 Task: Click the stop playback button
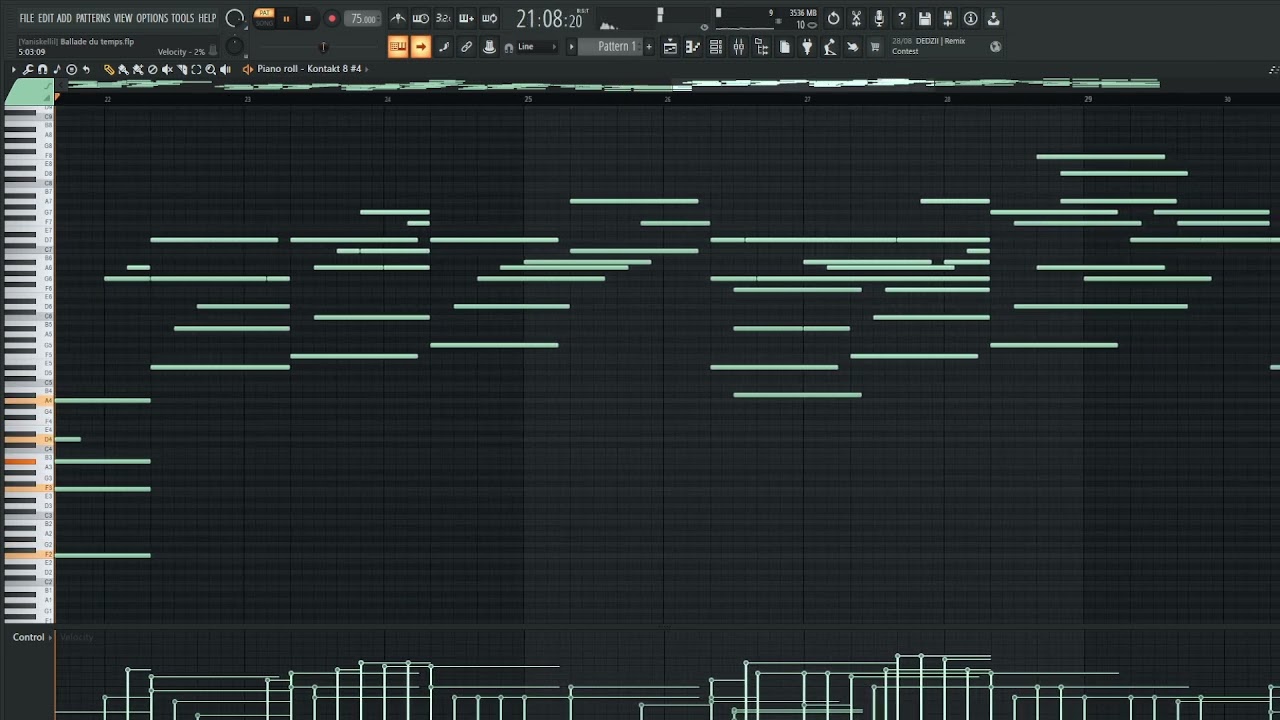(308, 19)
